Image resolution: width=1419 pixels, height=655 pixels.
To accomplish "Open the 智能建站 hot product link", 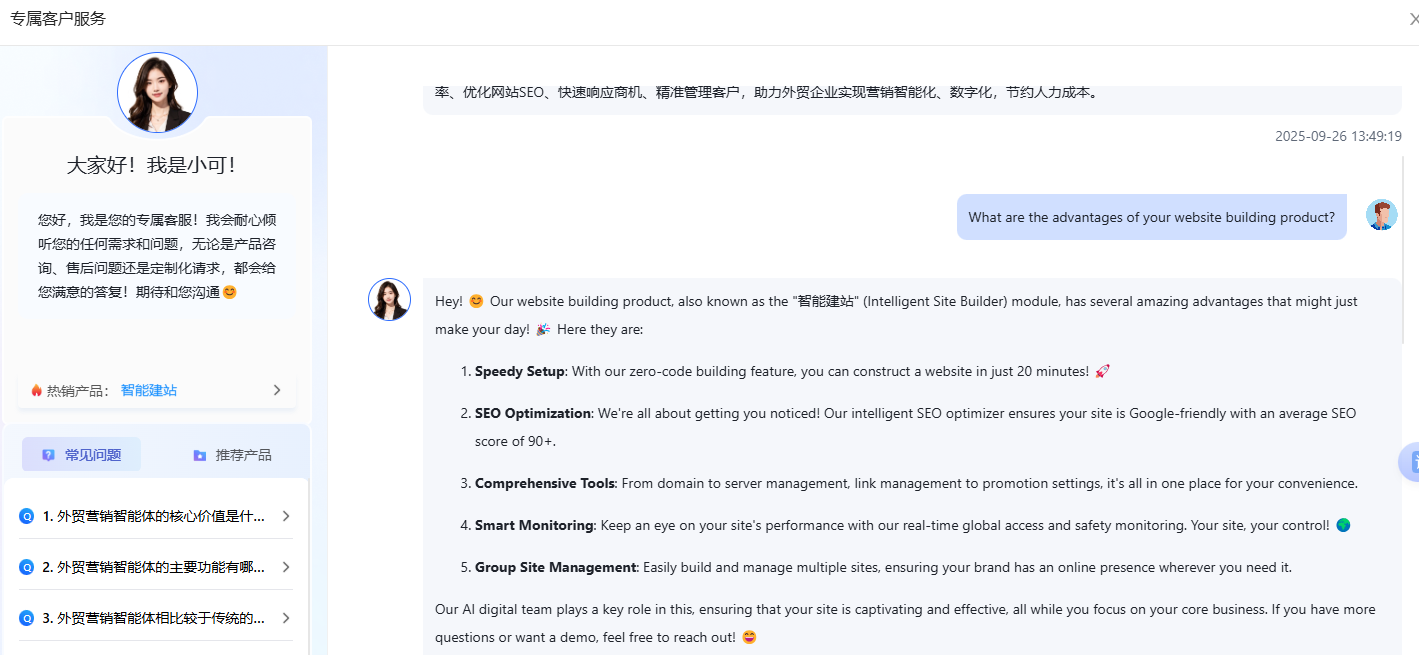I will coord(149,390).
